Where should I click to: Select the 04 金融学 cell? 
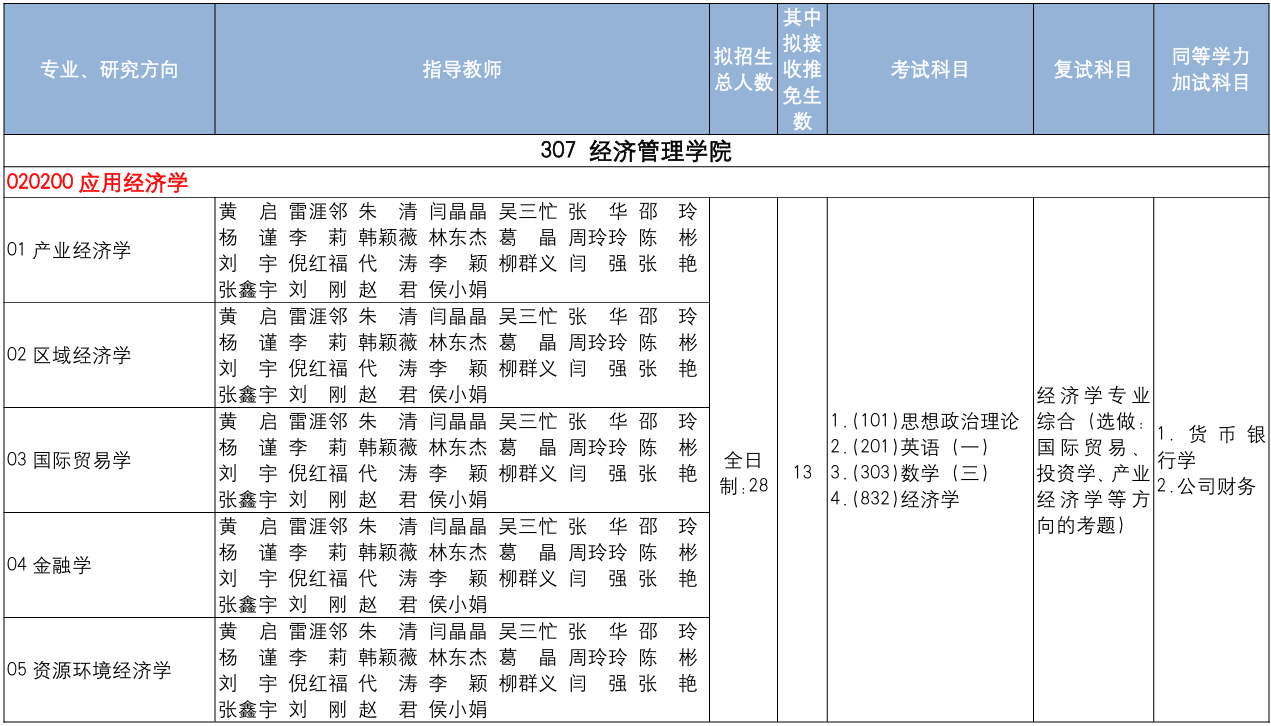click(x=109, y=565)
